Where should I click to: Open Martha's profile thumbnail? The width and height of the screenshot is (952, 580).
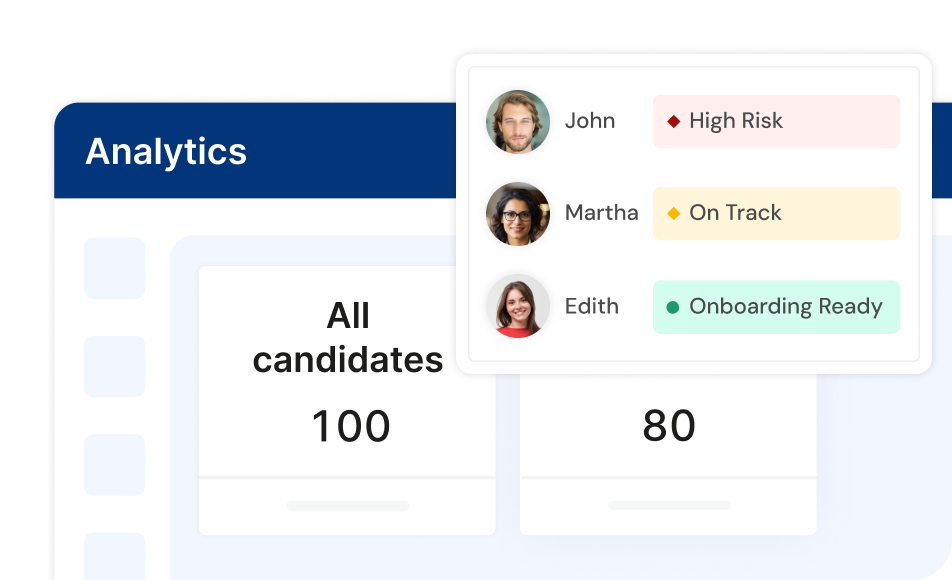(517, 214)
